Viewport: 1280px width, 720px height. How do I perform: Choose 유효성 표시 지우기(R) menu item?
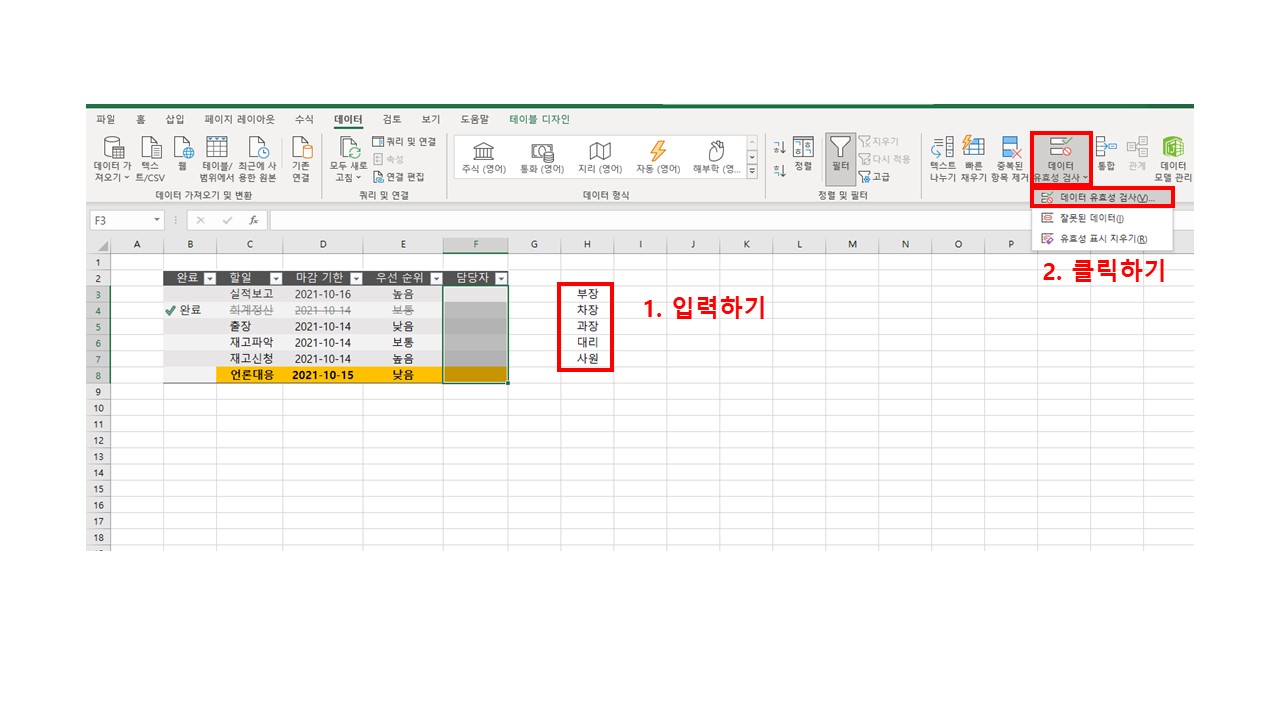(x=1102, y=239)
